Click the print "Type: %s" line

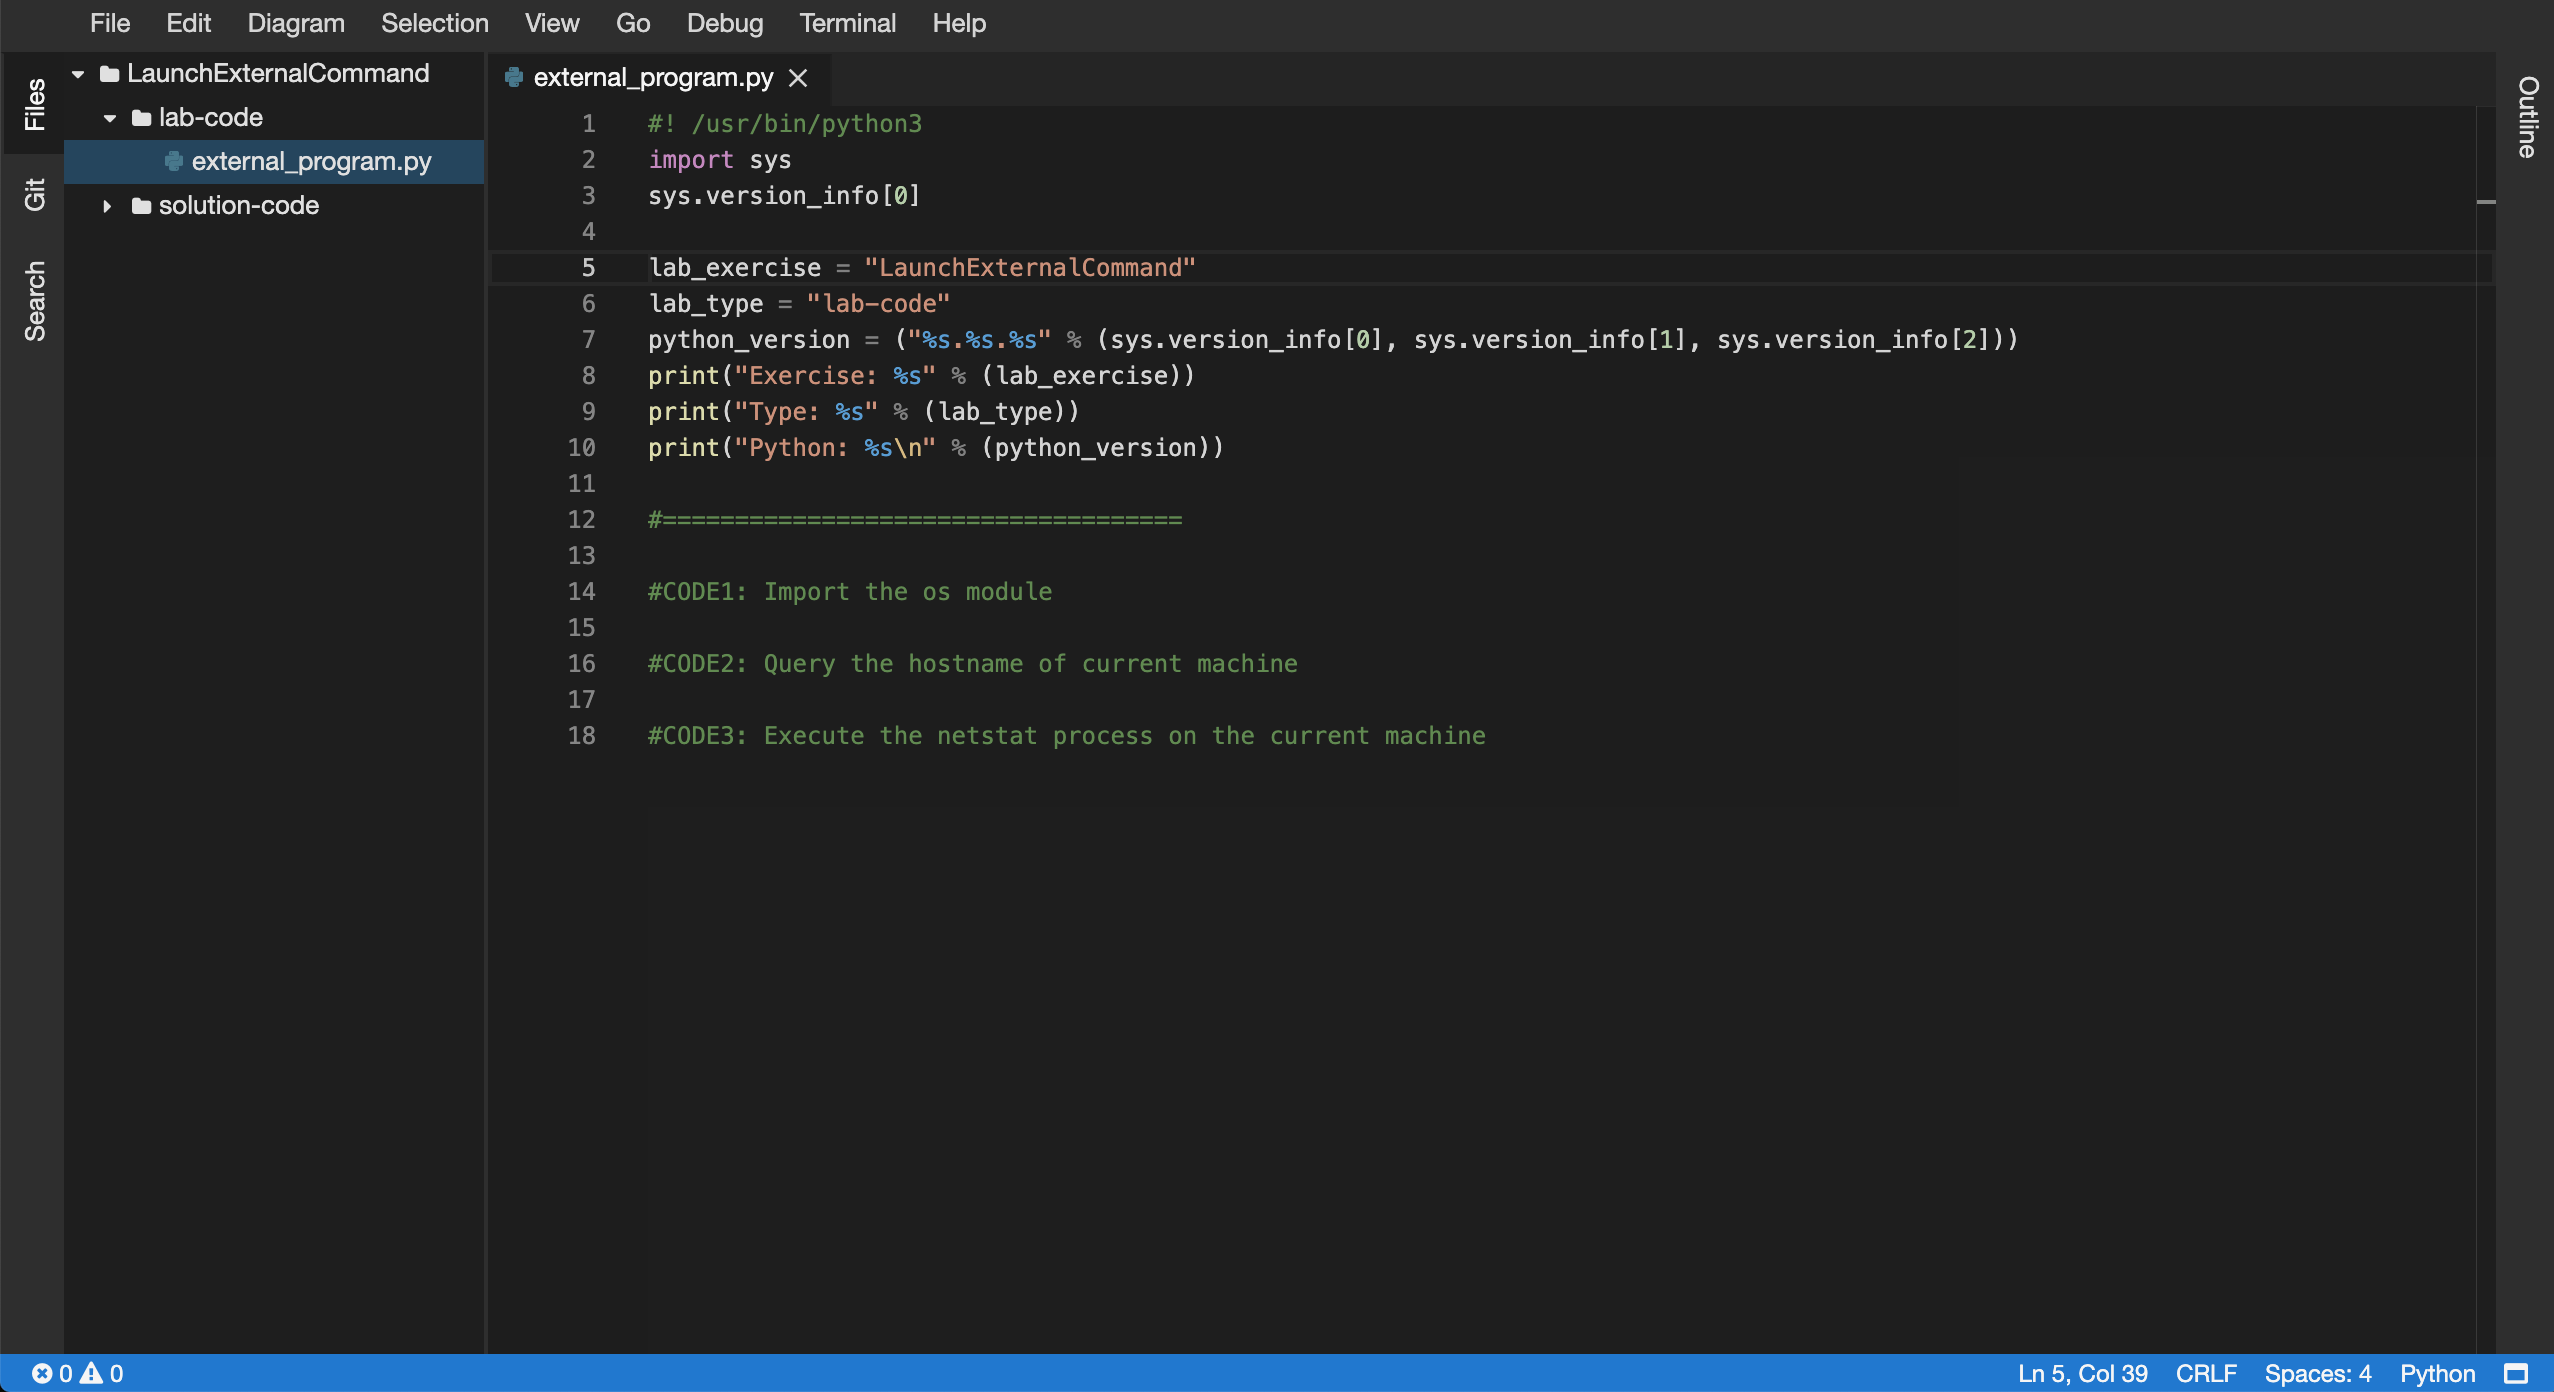point(864,411)
